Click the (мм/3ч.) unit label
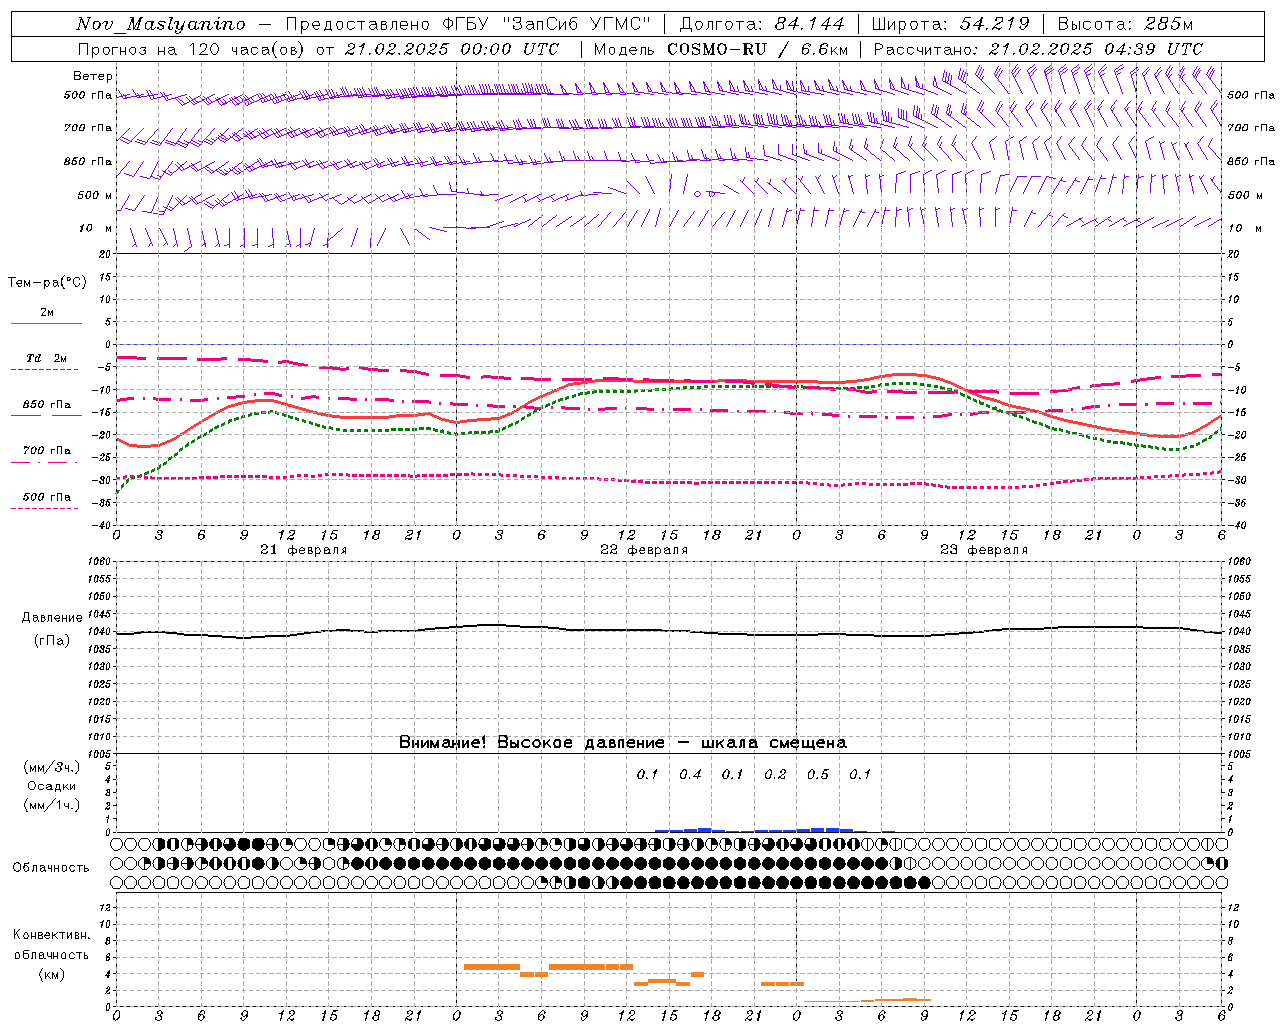 pyautogui.click(x=51, y=767)
